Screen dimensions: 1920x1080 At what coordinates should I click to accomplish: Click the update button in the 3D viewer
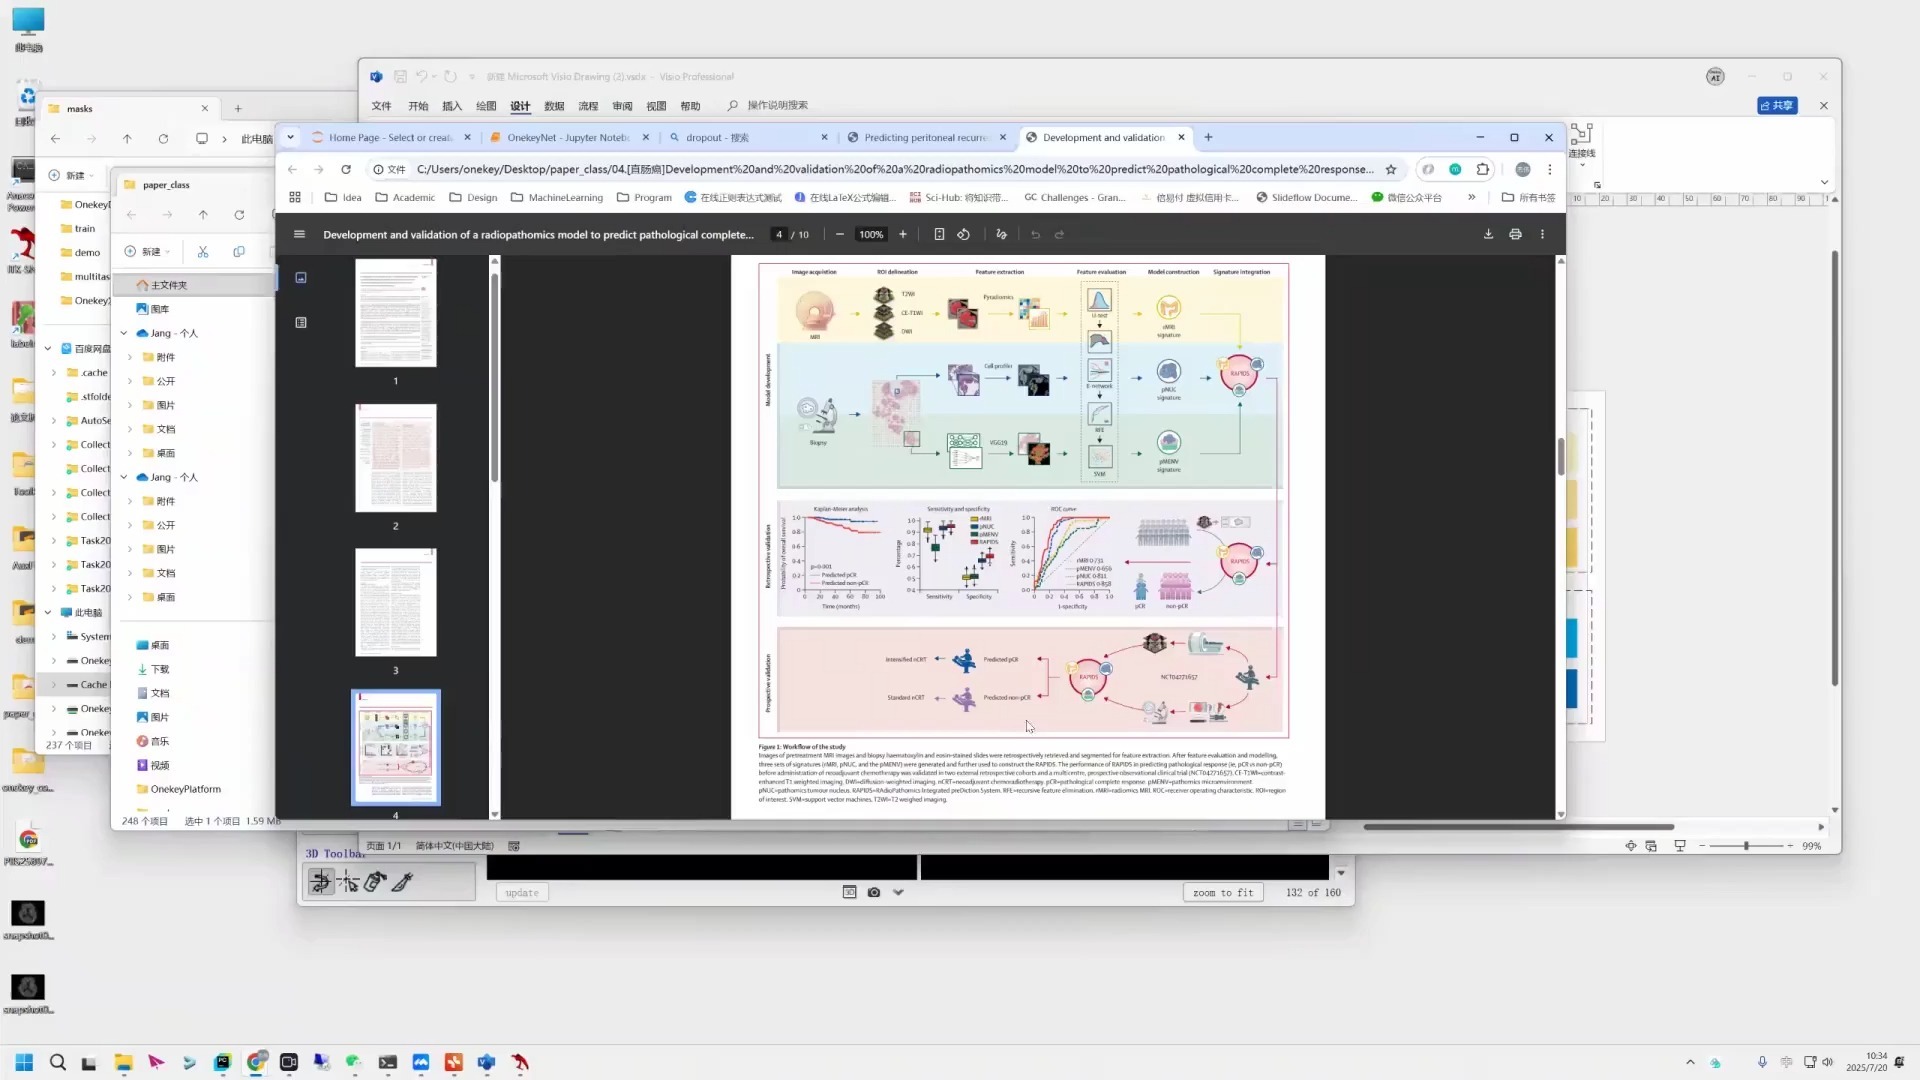522,892
